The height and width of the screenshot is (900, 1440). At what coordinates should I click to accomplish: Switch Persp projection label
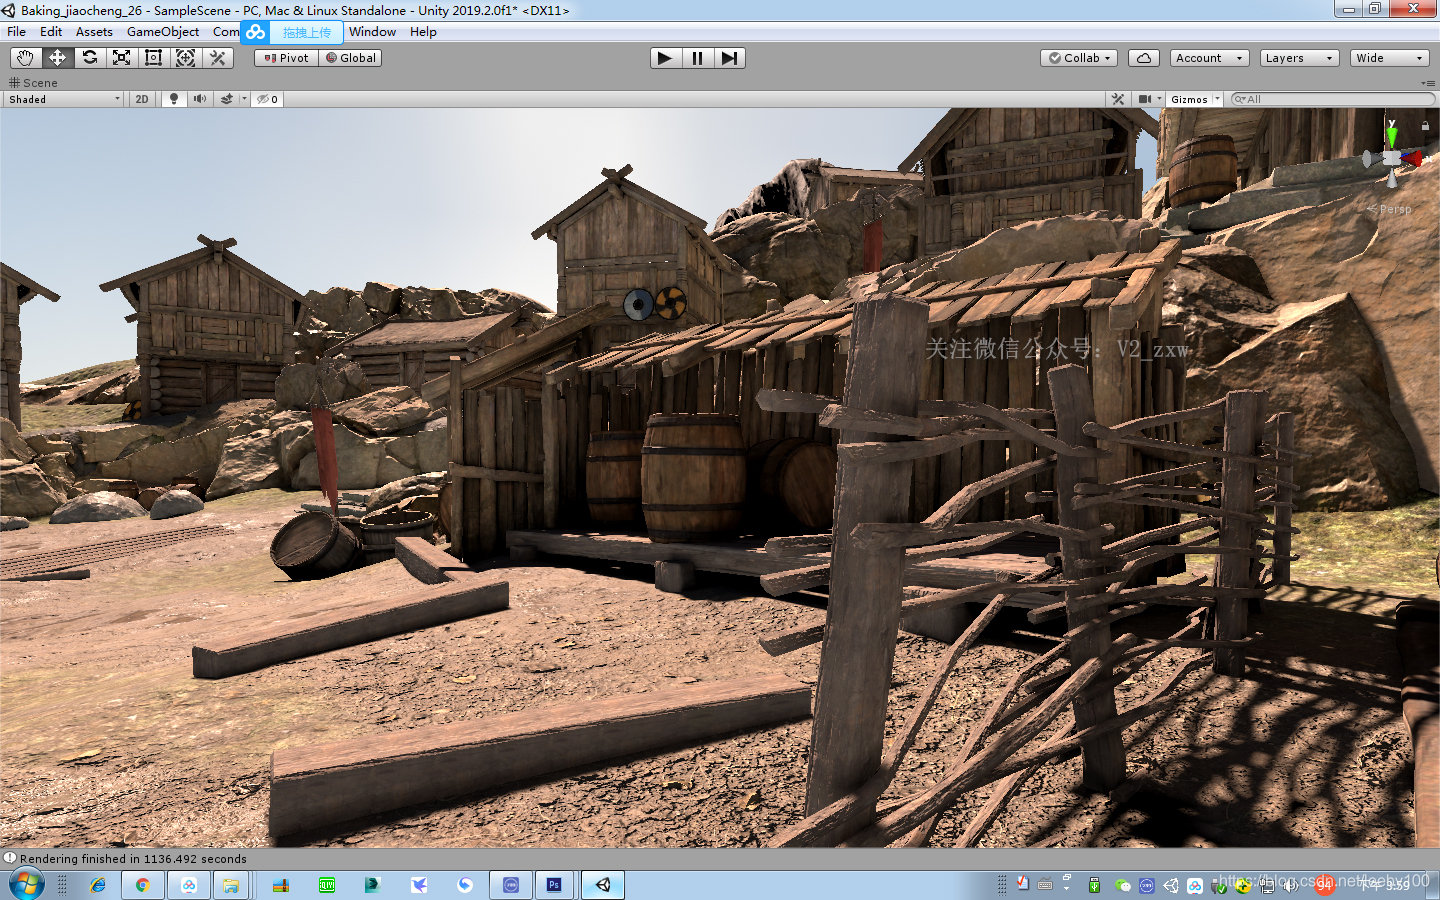[1390, 209]
